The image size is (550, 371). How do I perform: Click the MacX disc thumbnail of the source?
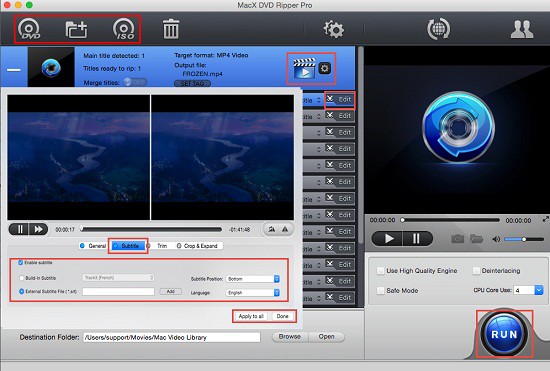[51, 67]
